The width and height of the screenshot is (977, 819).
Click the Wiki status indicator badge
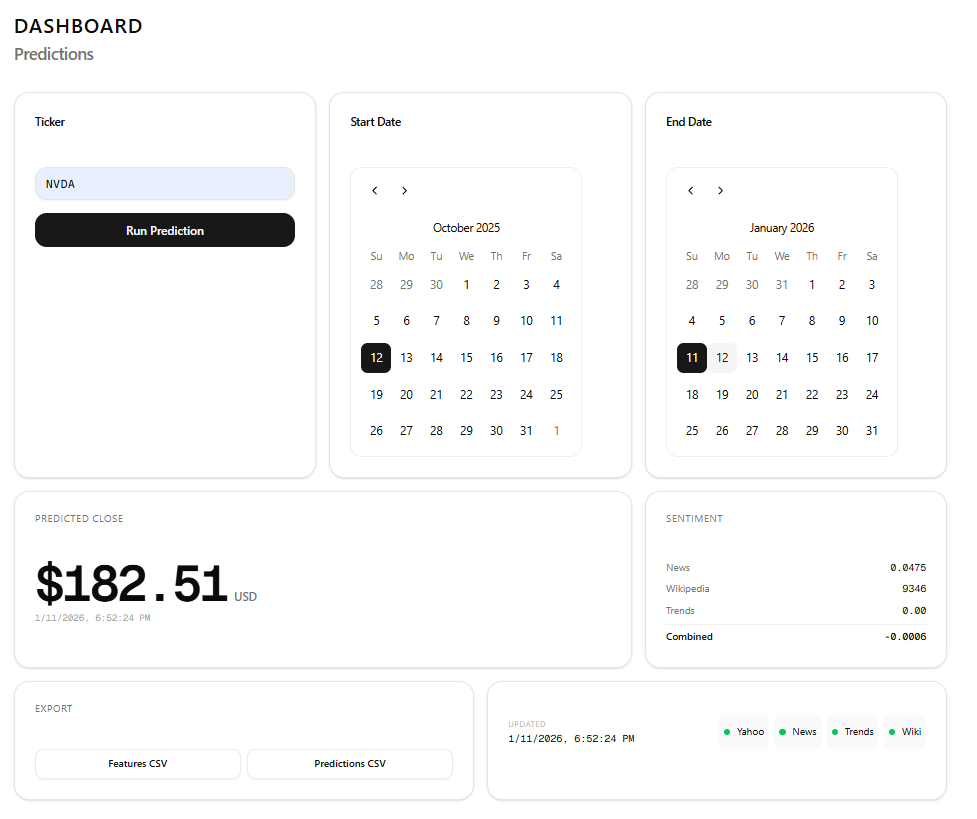(x=905, y=732)
